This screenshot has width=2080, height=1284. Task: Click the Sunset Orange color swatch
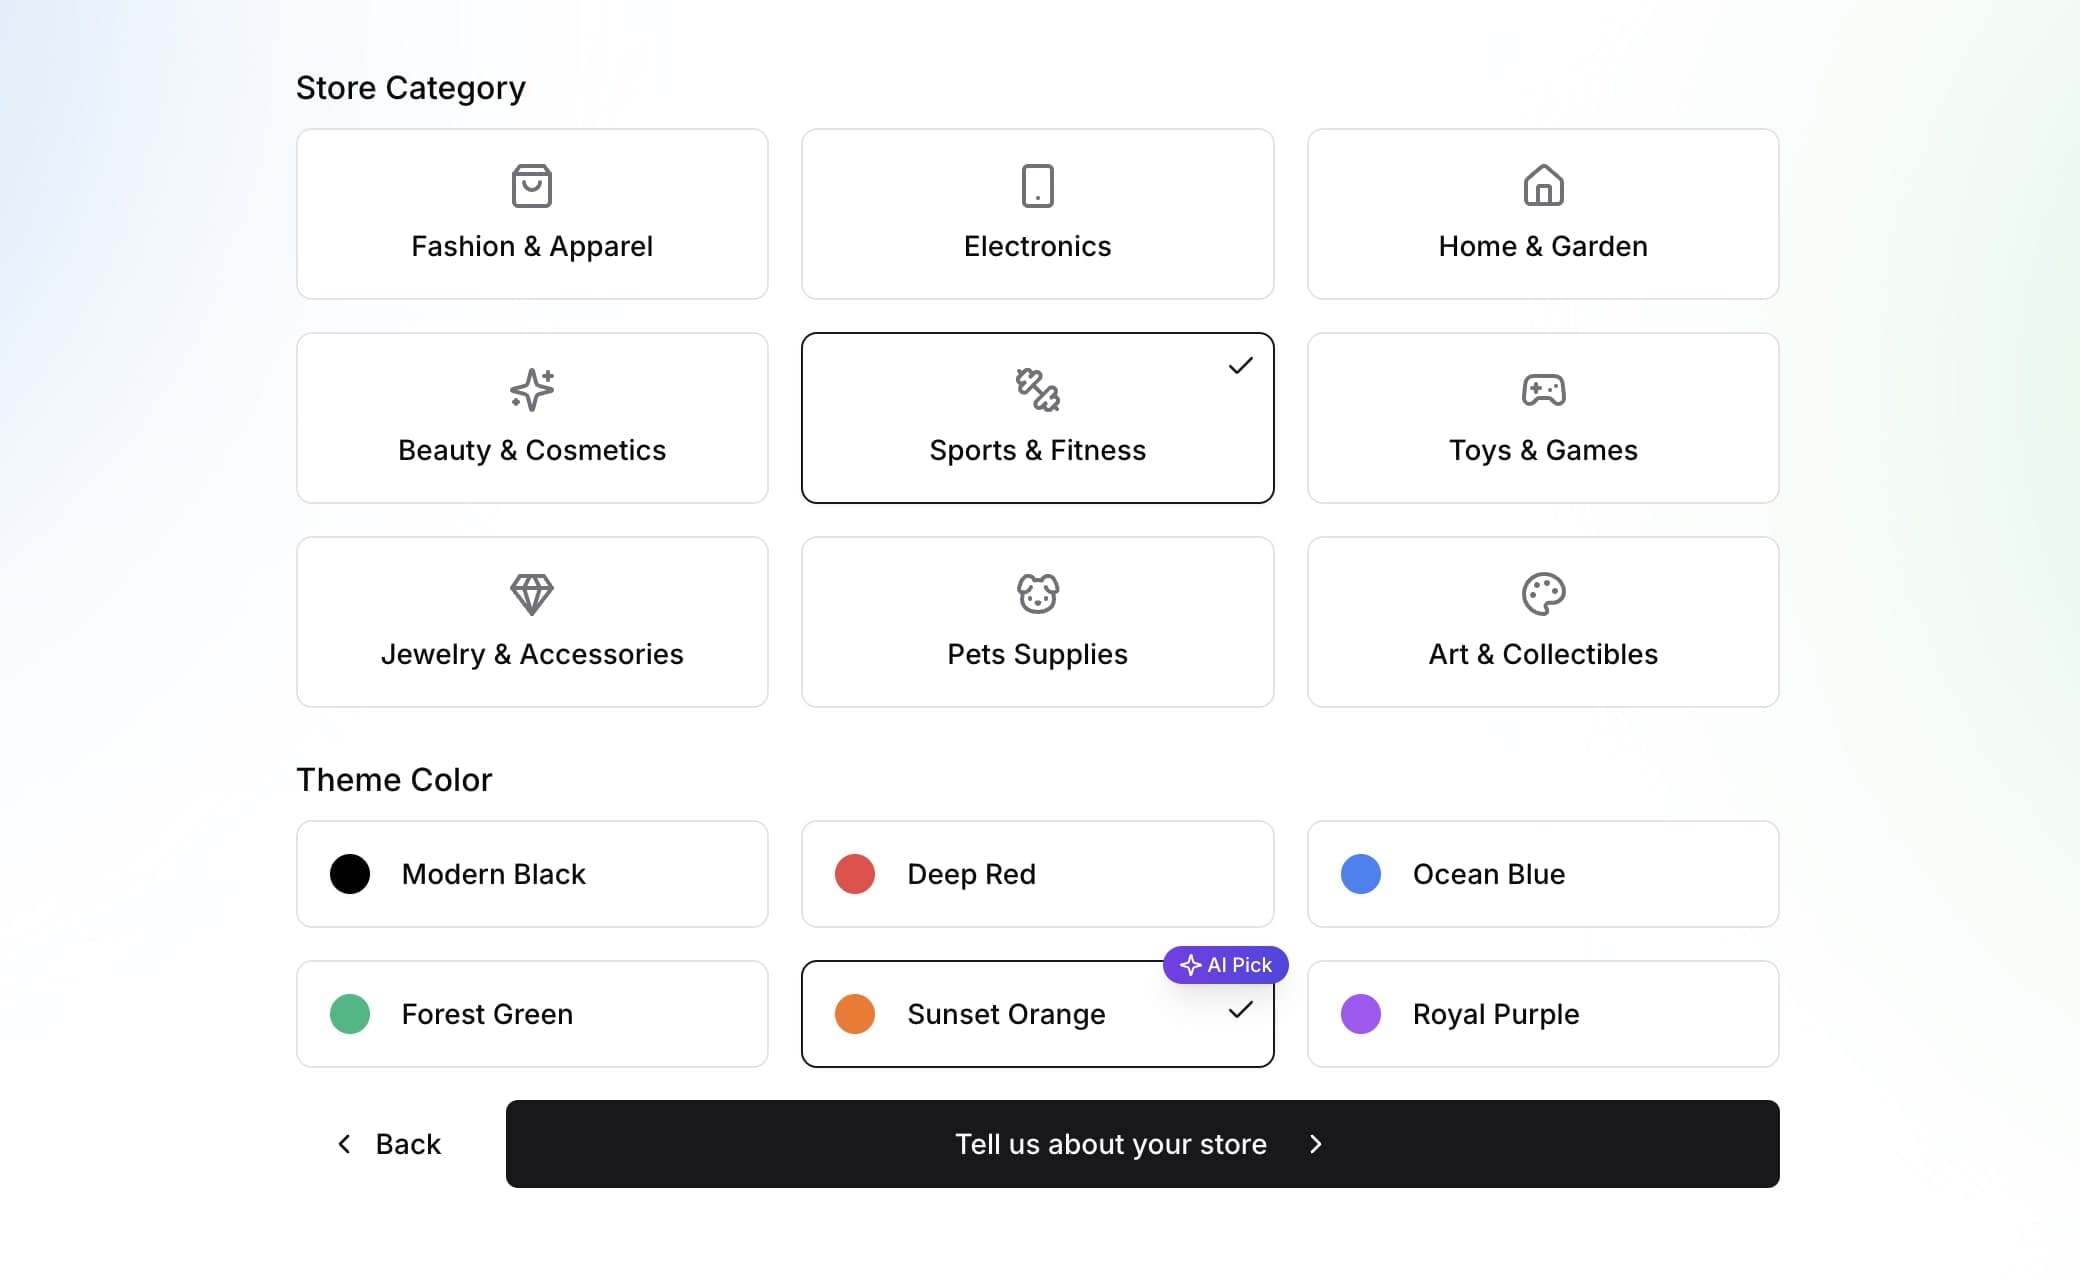855,1014
